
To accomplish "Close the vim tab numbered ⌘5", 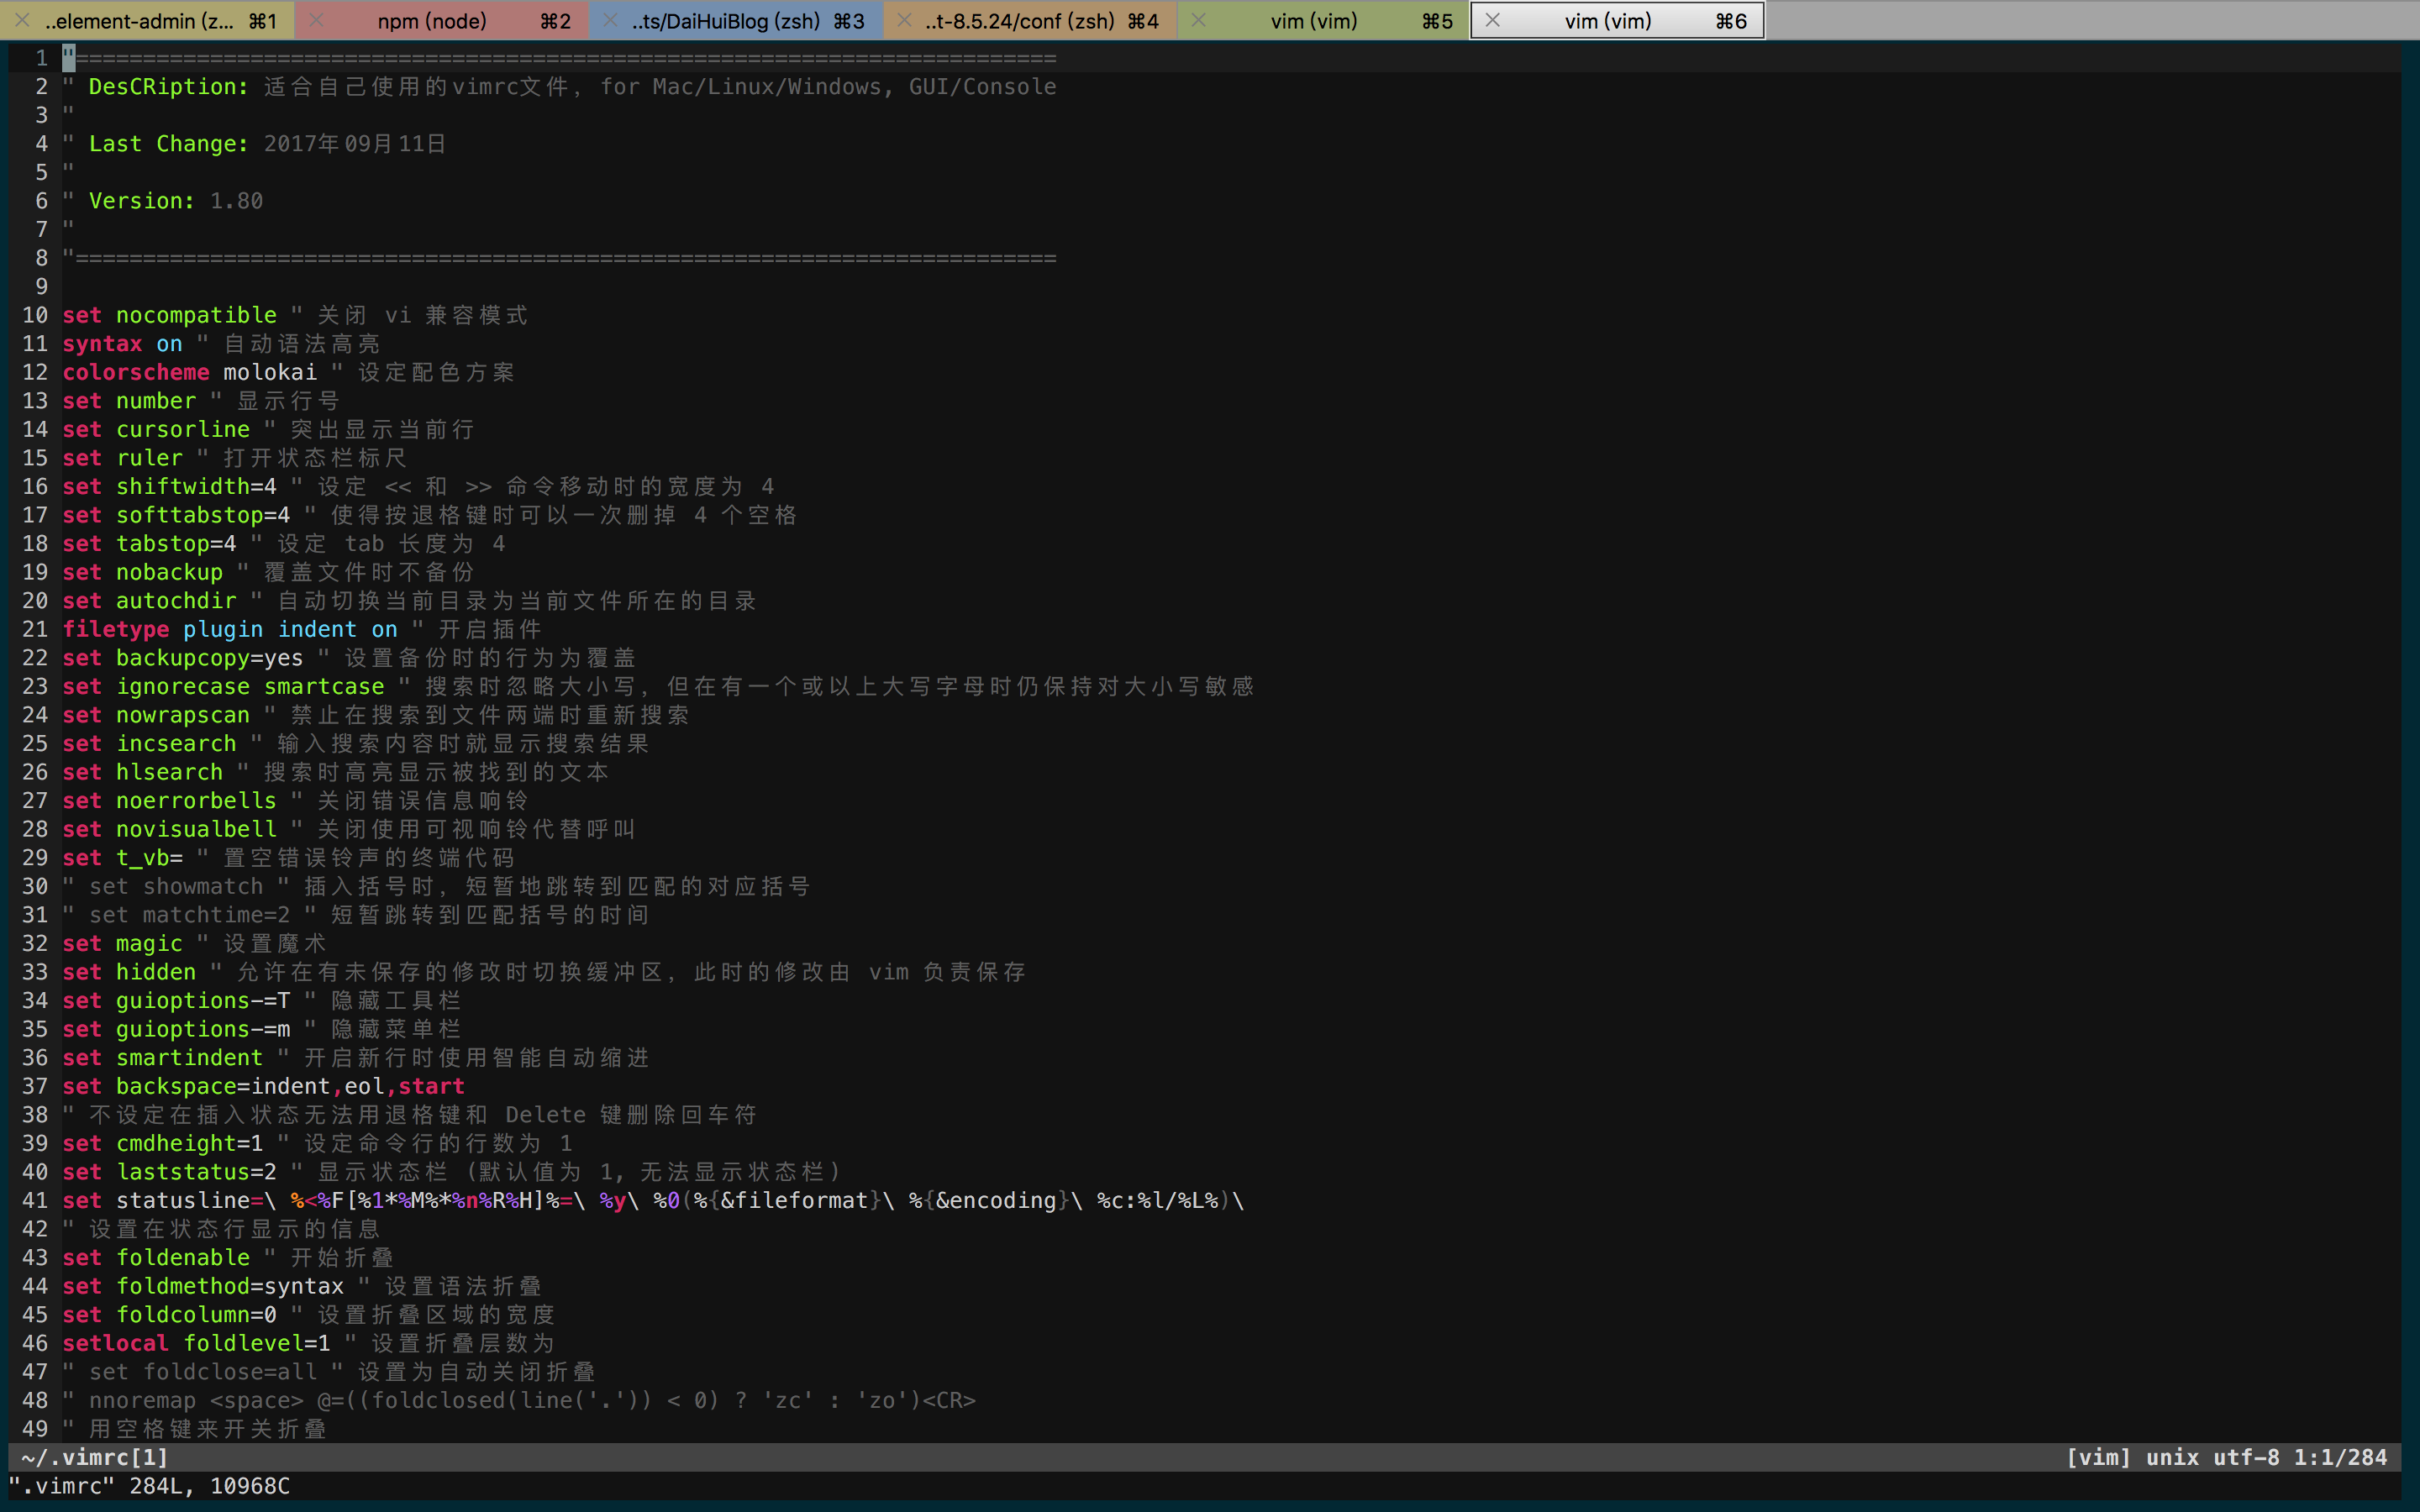I will (x=1198, y=20).
